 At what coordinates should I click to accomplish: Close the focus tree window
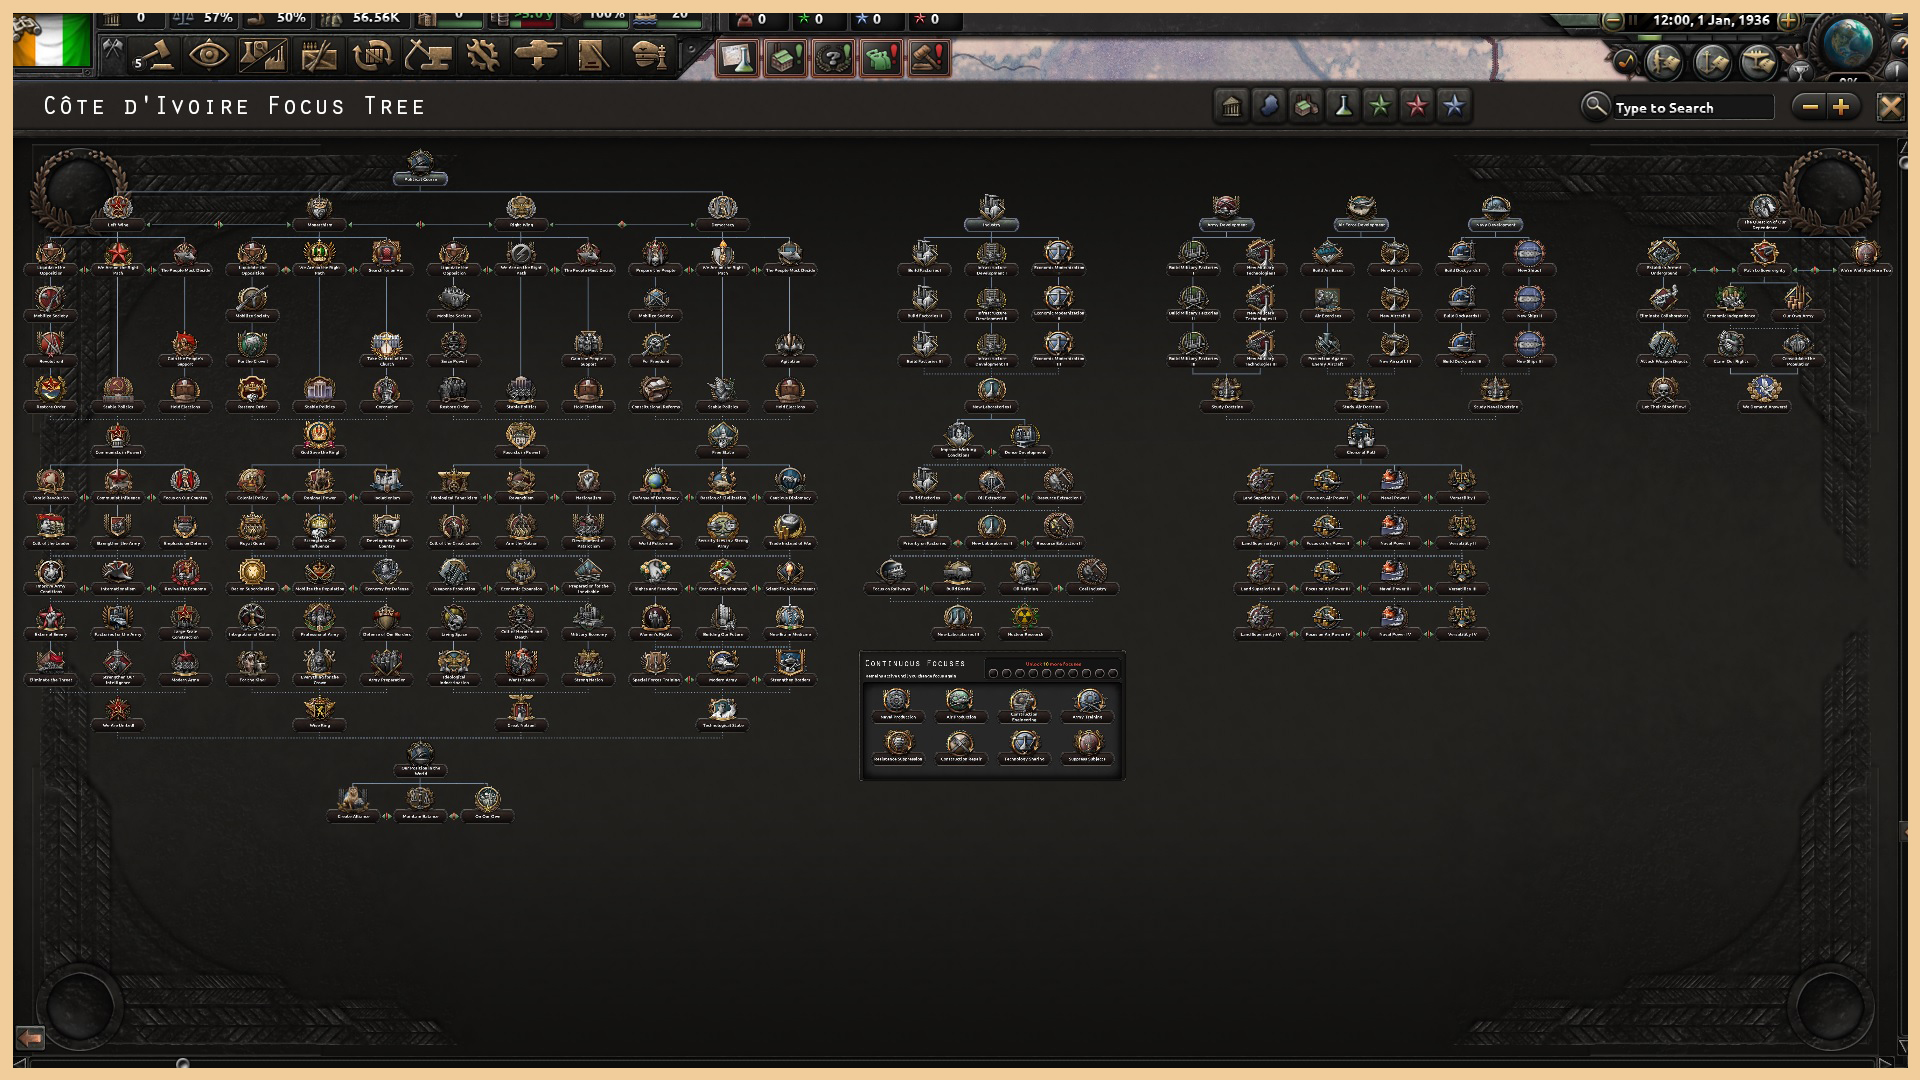1890,106
